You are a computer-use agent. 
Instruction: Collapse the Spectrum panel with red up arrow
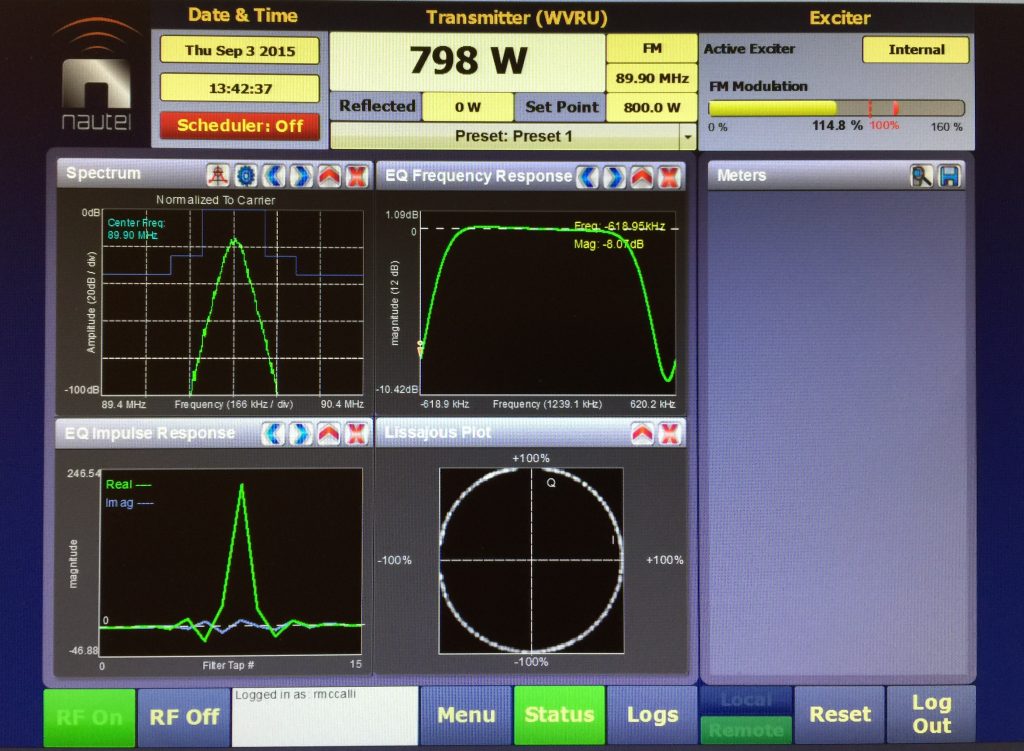click(329, 175)
